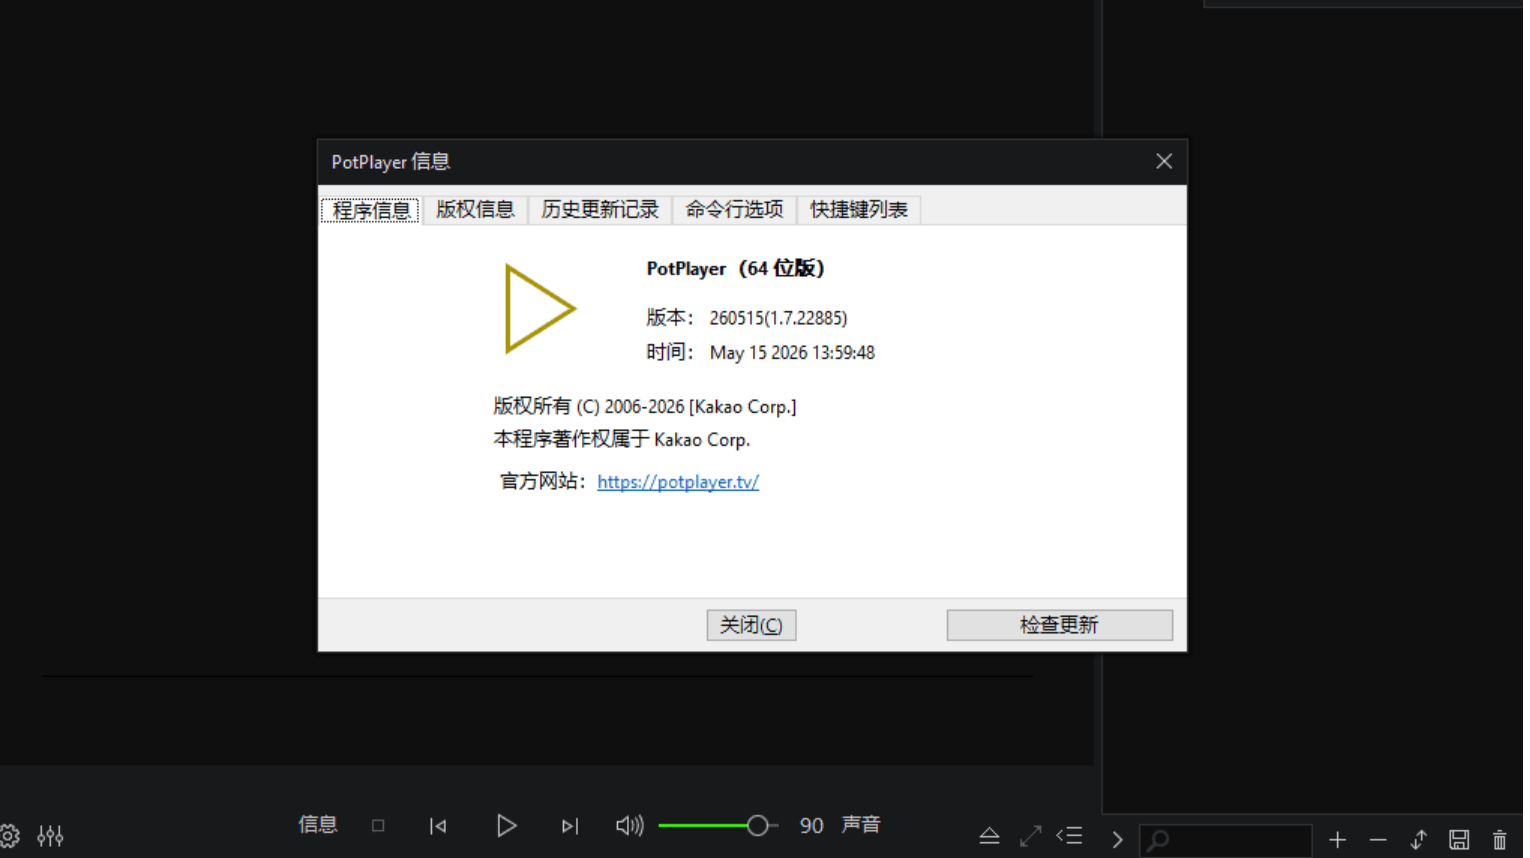The height and width of the screenshot is (858, 1530).
Task: Collapse playlist panel with chevron arrow
Action: click(1118, 840)
